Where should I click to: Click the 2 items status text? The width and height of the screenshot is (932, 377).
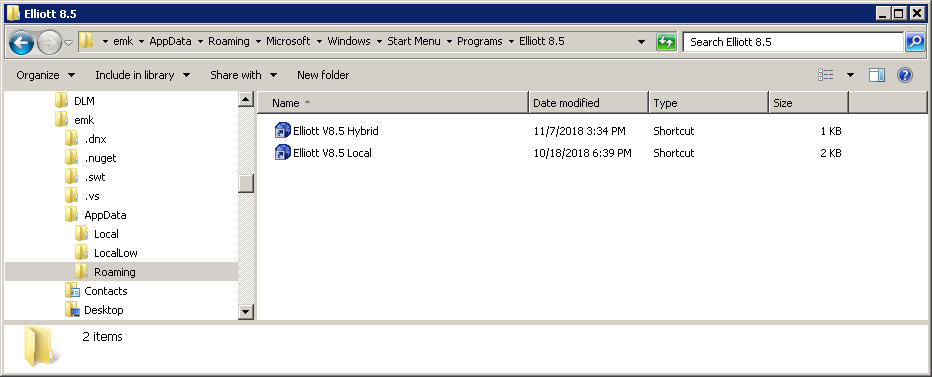pyautogui.click(x=102, y=337)
